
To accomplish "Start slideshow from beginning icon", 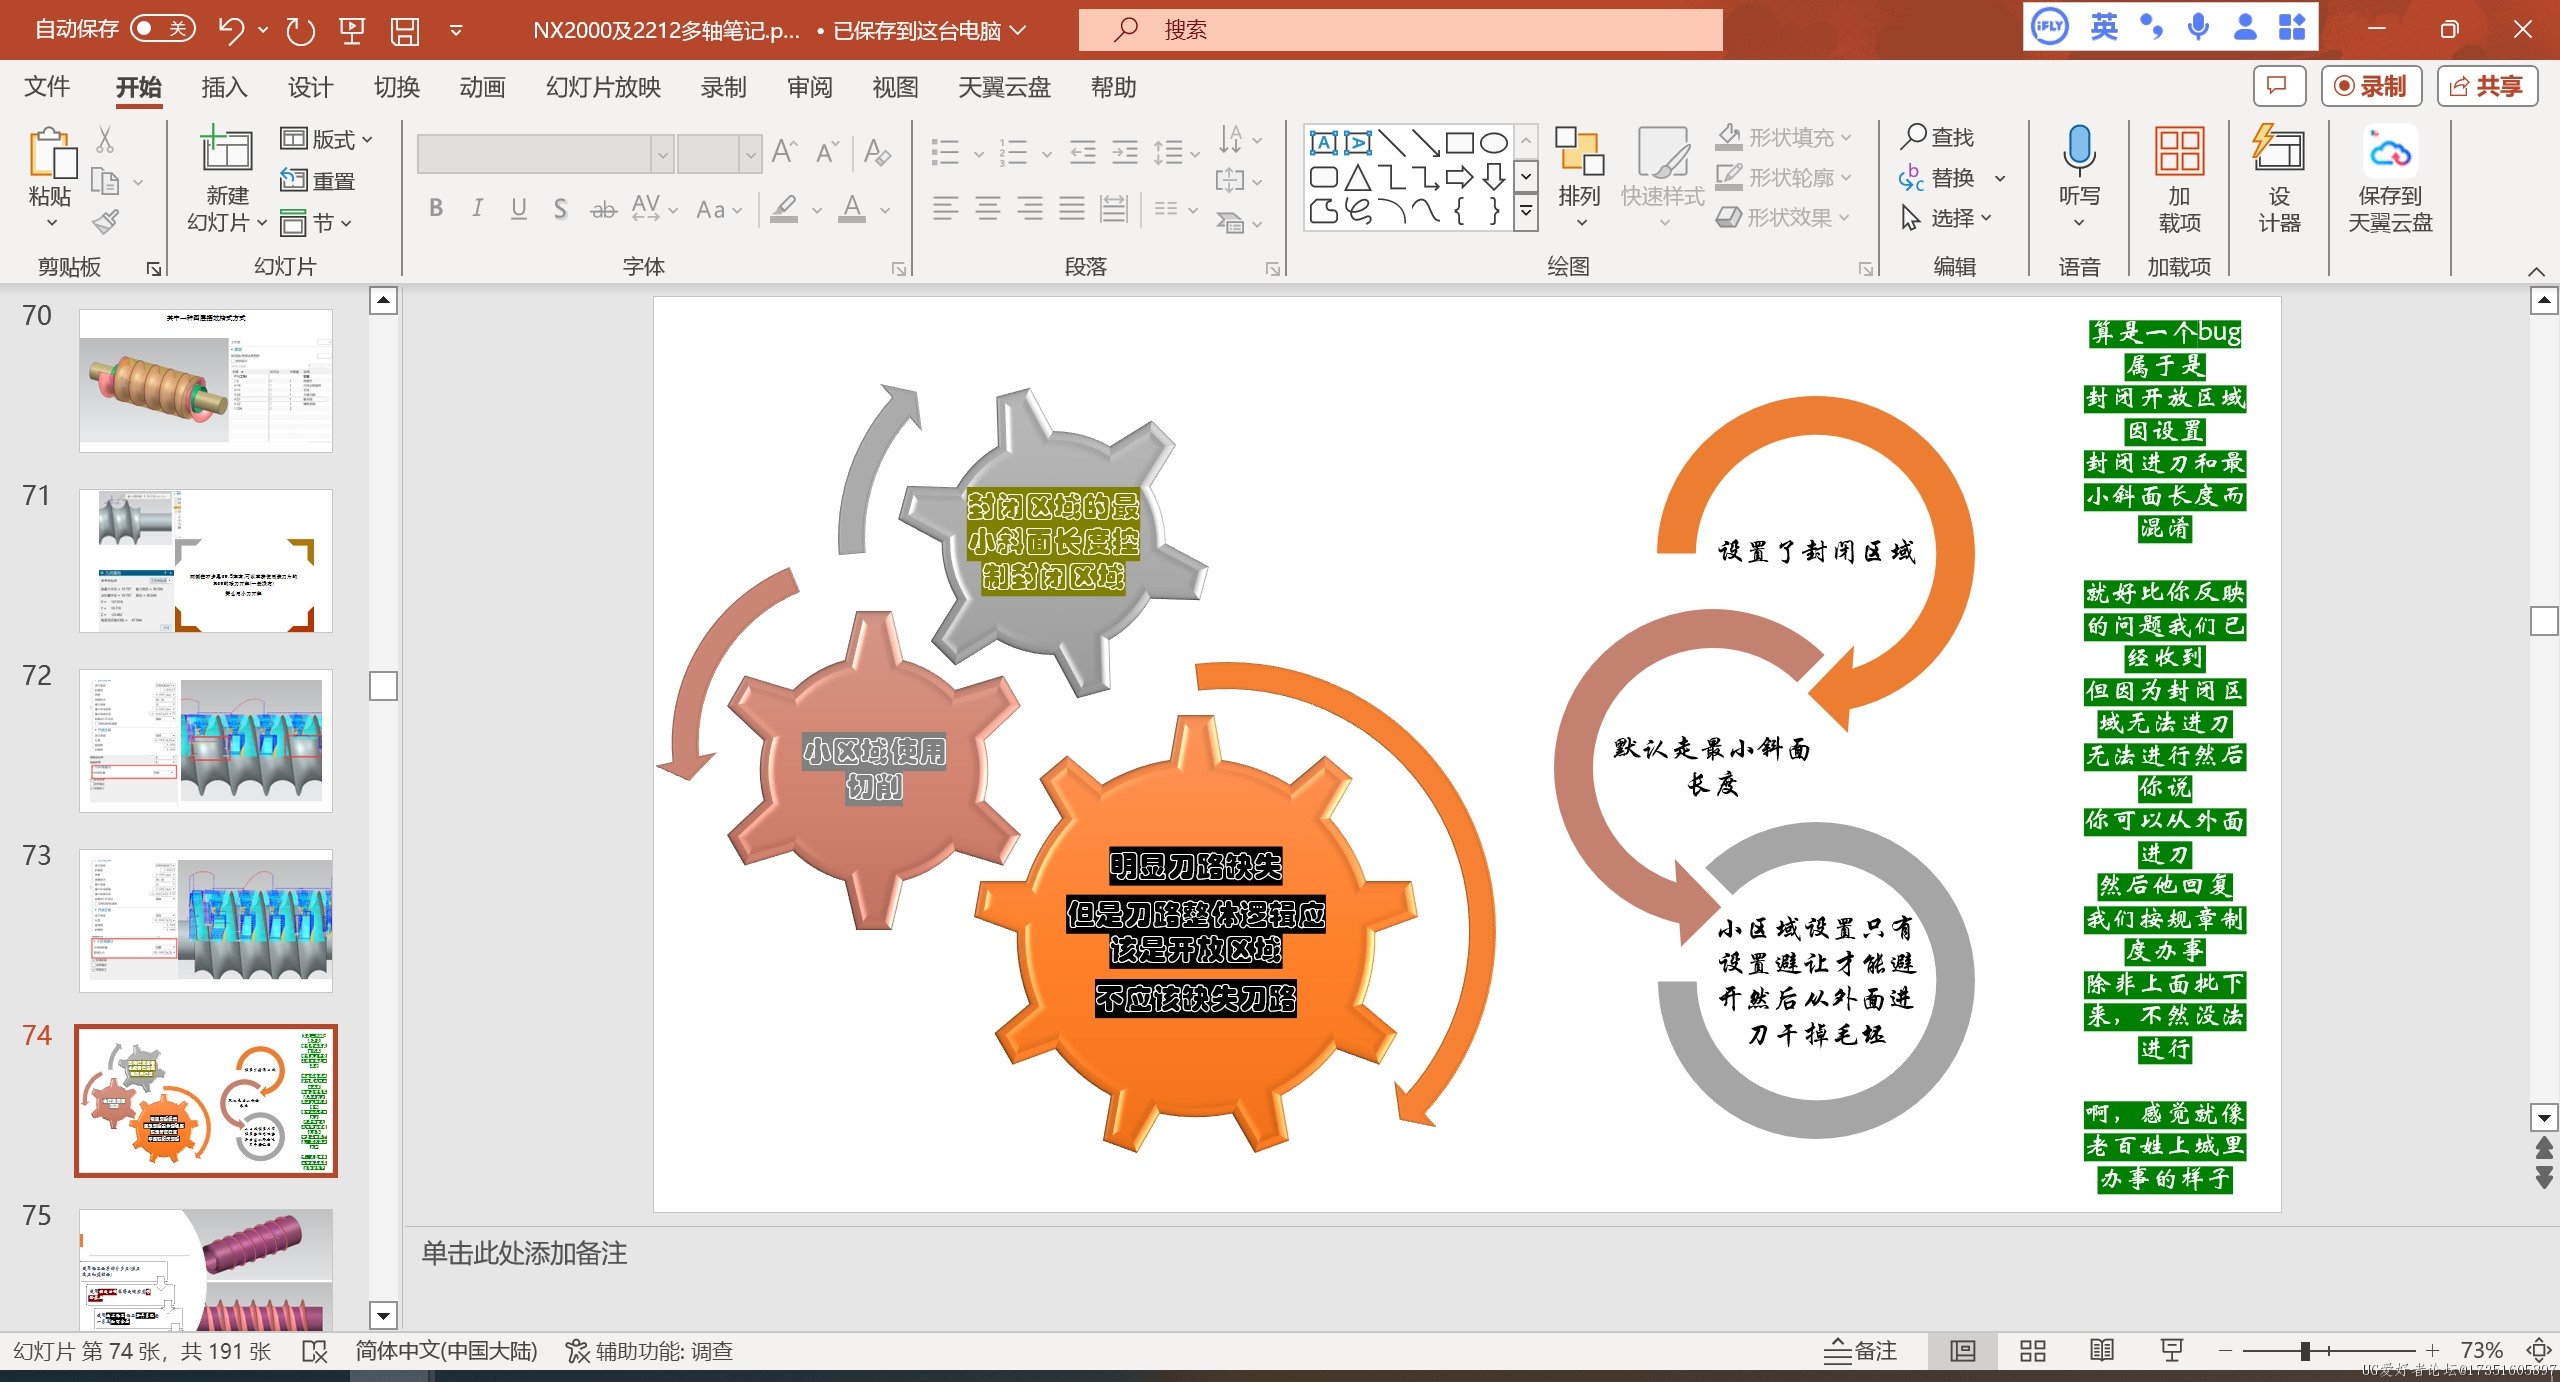I will click(x=352, y=30).
